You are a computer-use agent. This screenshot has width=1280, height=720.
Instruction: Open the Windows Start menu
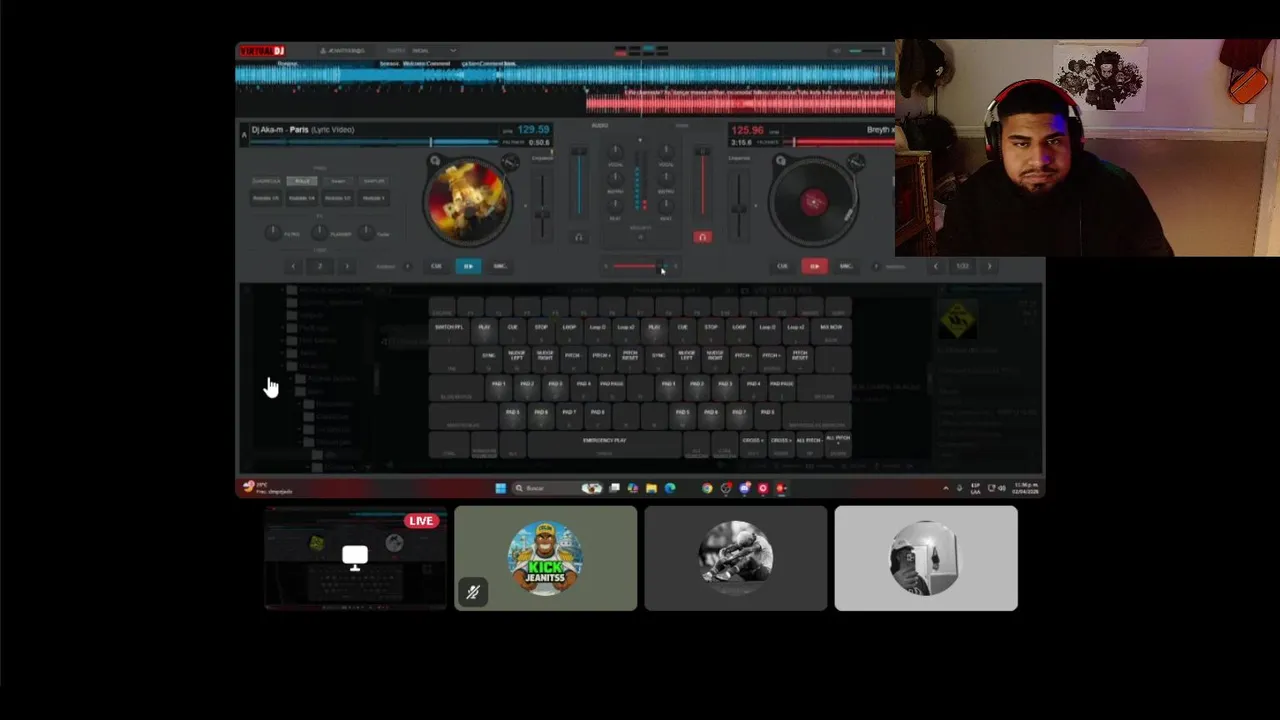(x=500, y=488)
